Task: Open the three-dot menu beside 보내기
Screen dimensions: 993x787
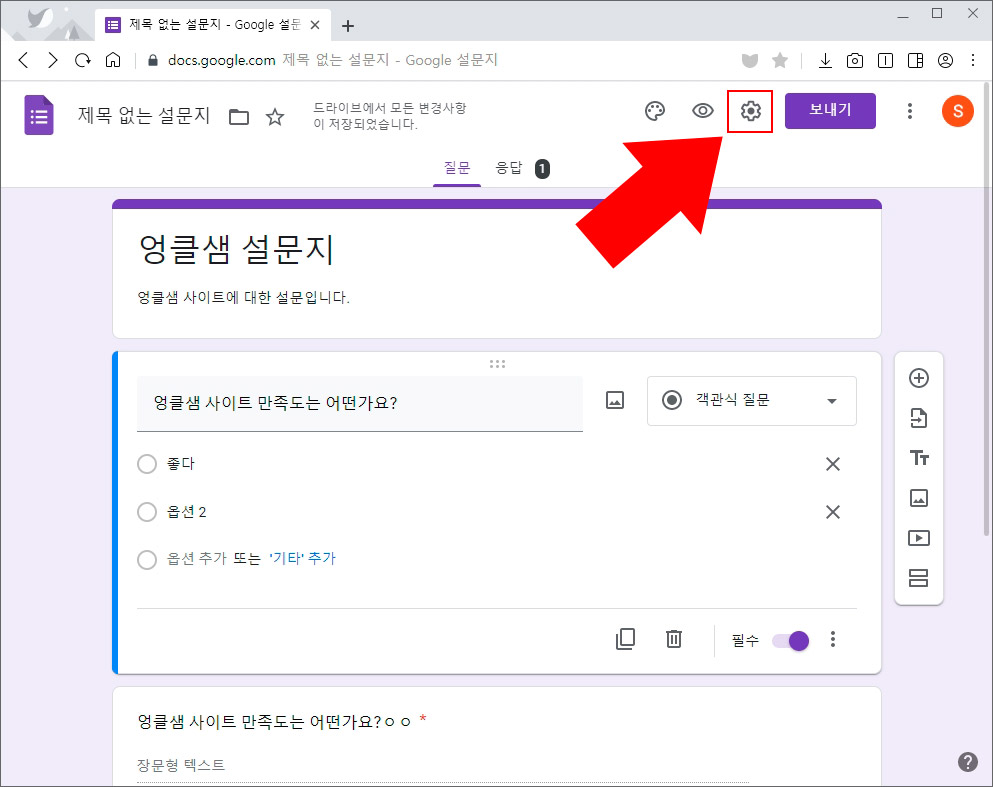Action: [x=909, y=111]
